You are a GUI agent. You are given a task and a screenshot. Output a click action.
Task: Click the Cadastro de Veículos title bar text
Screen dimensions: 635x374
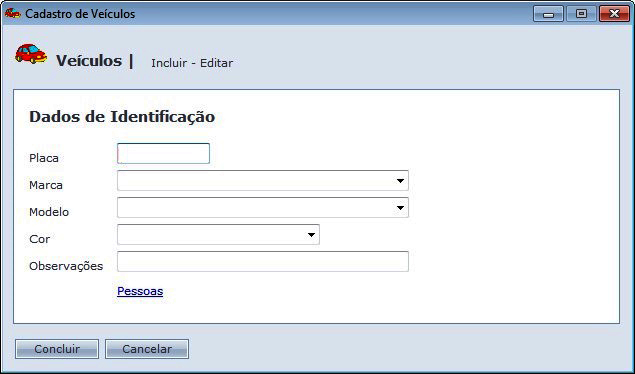80,14
